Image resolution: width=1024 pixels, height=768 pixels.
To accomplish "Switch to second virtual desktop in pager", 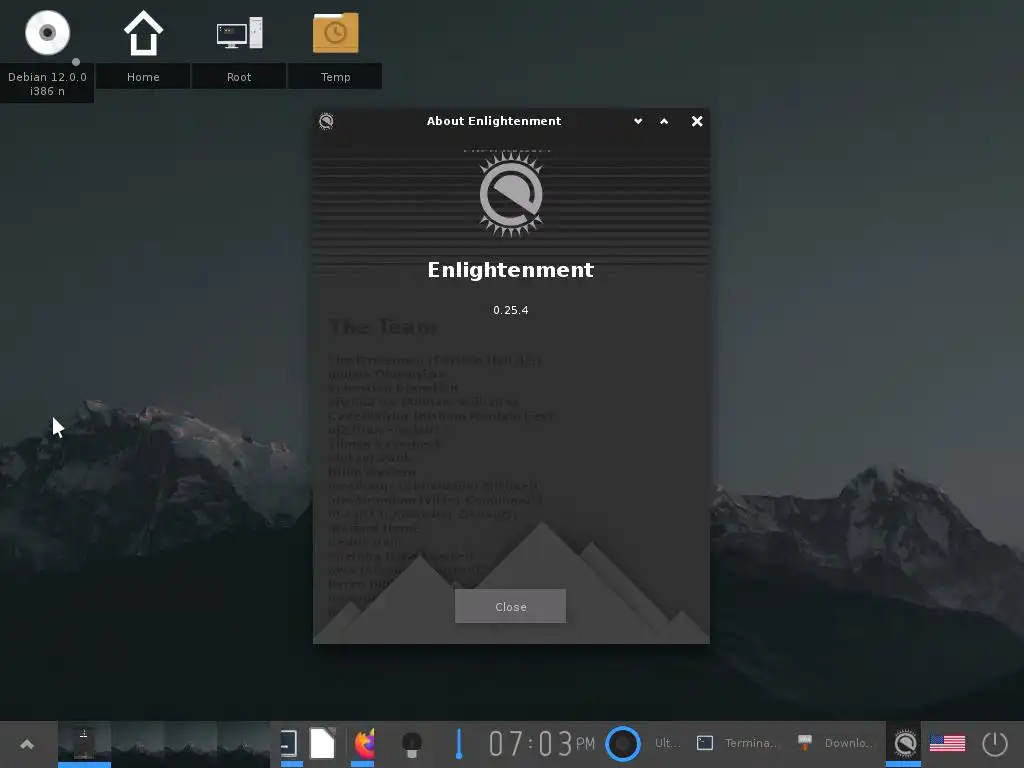I will (x=137, y=744).
